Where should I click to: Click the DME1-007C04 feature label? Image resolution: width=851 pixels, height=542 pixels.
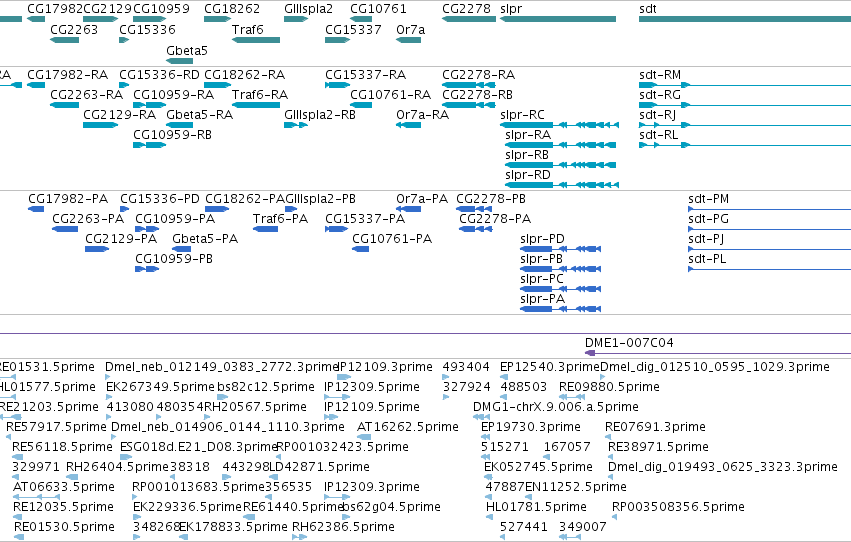click(629, 343)
